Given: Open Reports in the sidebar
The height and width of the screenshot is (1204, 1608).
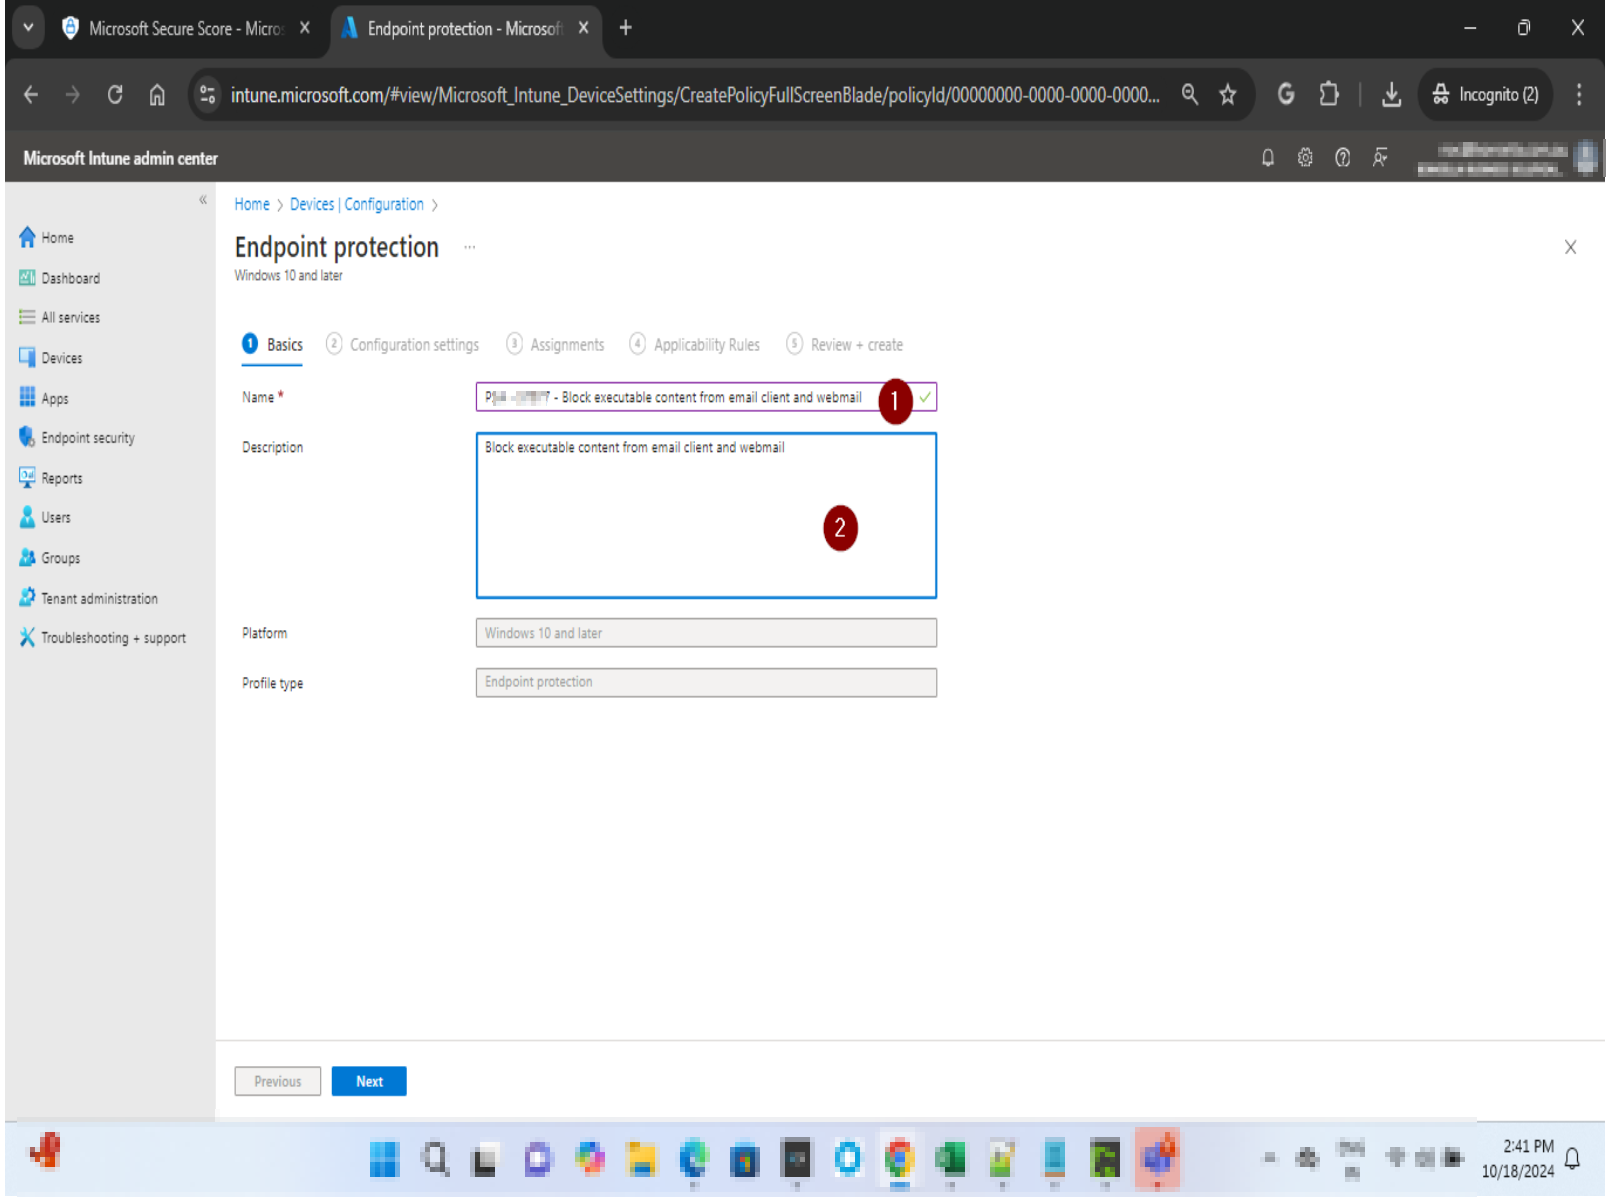Looking at the screenshot, I should tap(50, 478).
